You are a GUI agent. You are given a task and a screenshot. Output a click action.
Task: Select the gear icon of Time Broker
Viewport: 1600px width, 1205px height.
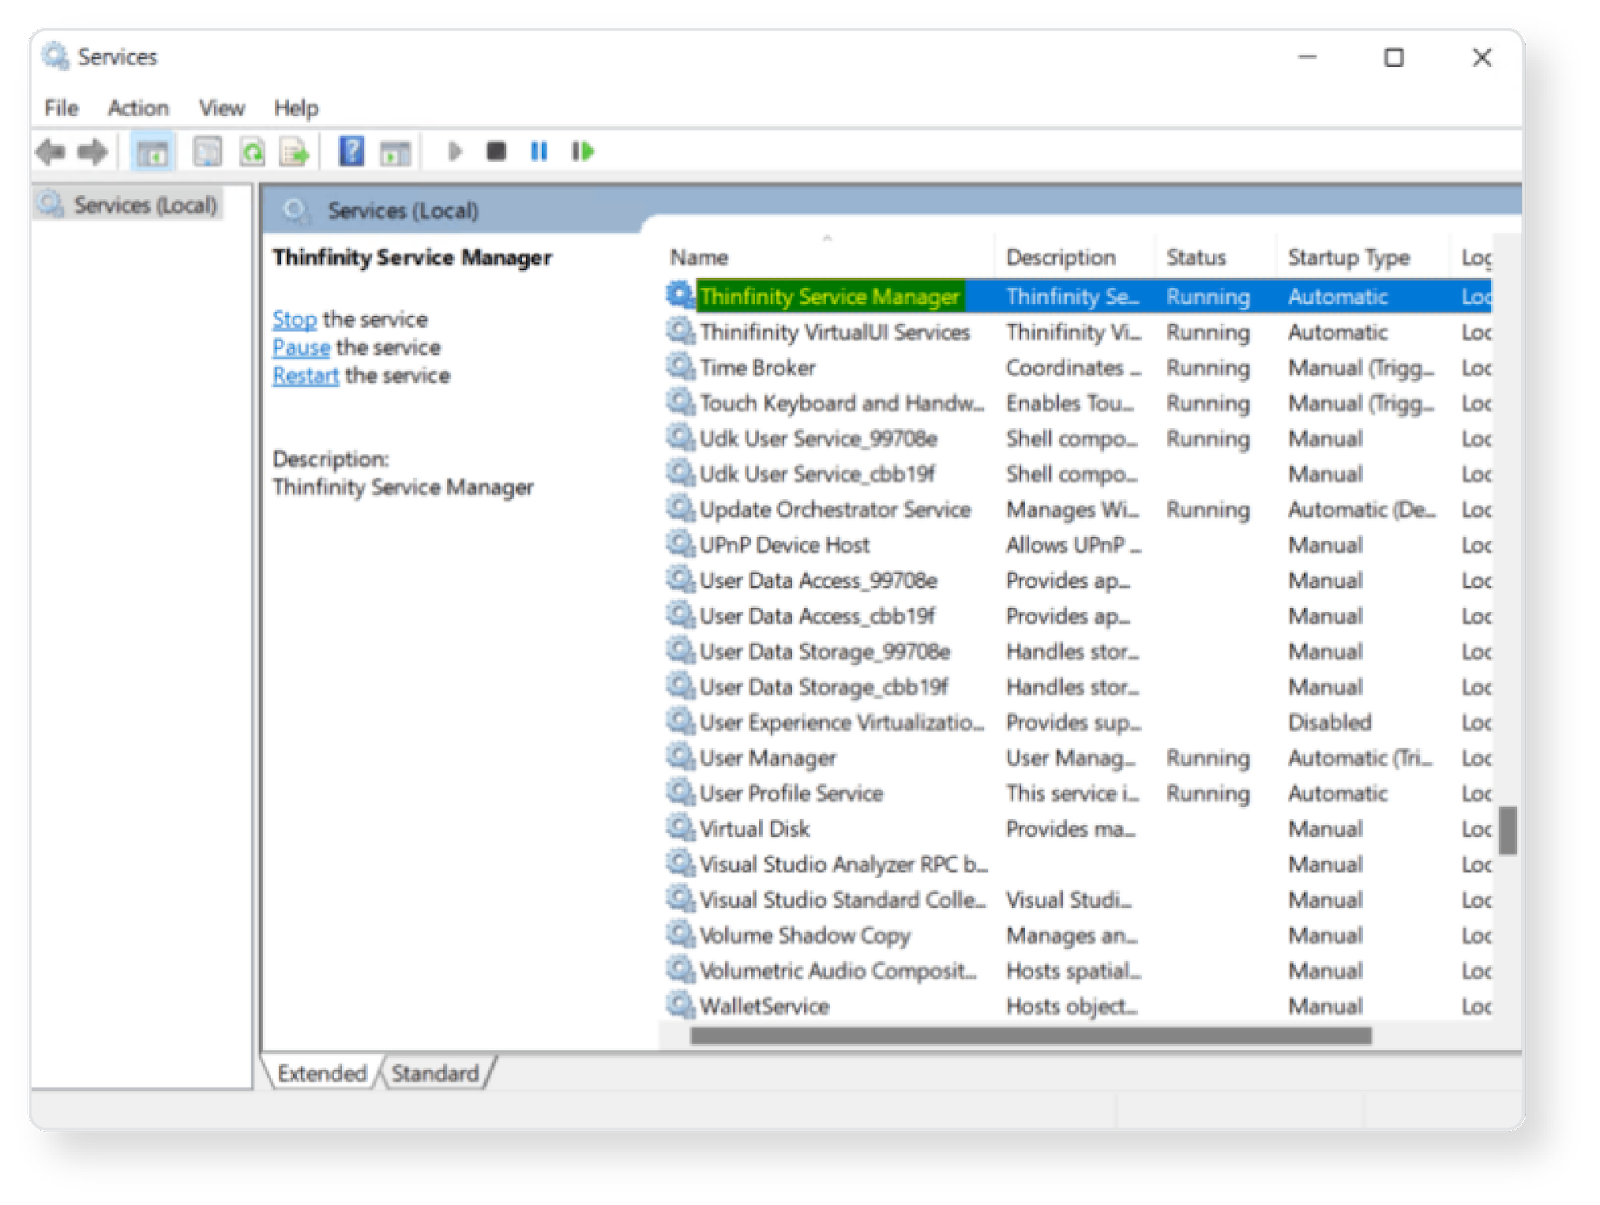click(x=680, y=366)
